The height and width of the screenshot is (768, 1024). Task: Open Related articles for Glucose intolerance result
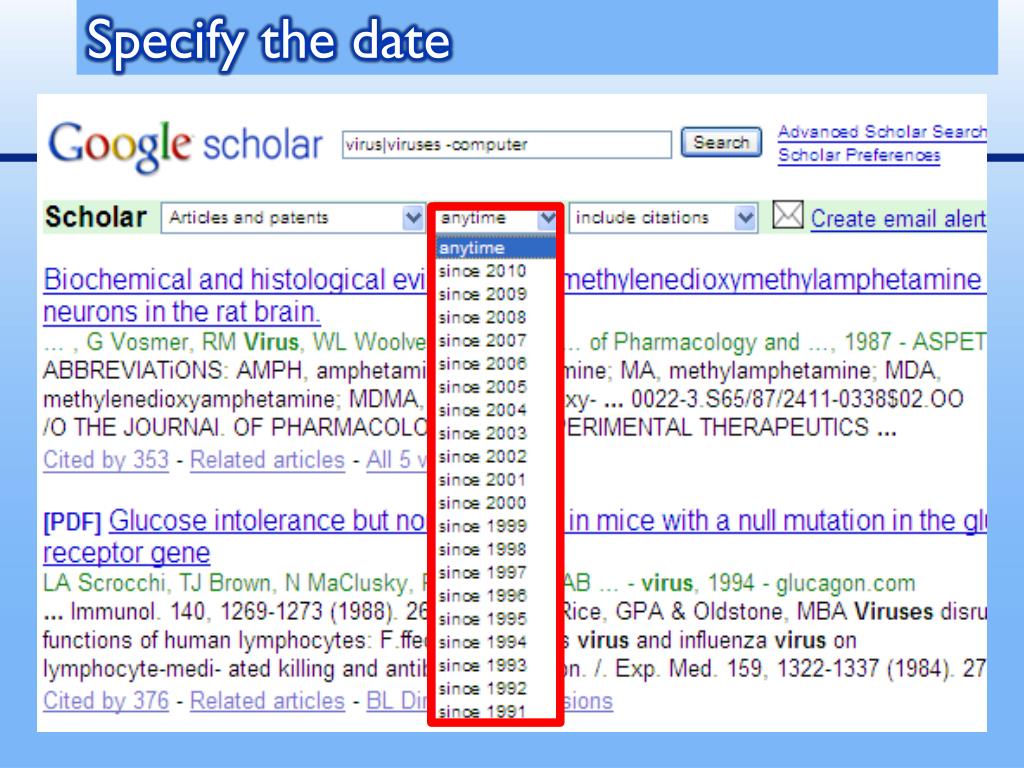click(267, 701)
